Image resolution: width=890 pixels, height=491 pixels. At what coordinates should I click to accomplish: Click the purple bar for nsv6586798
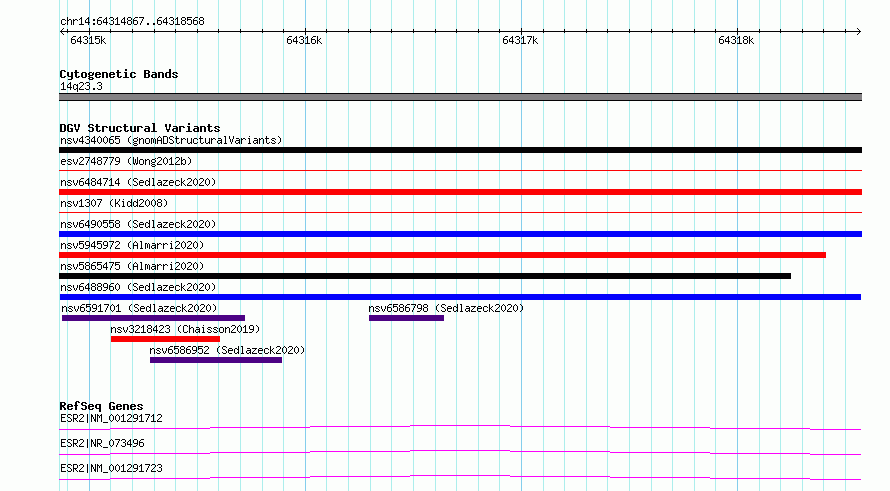[406, 318]
